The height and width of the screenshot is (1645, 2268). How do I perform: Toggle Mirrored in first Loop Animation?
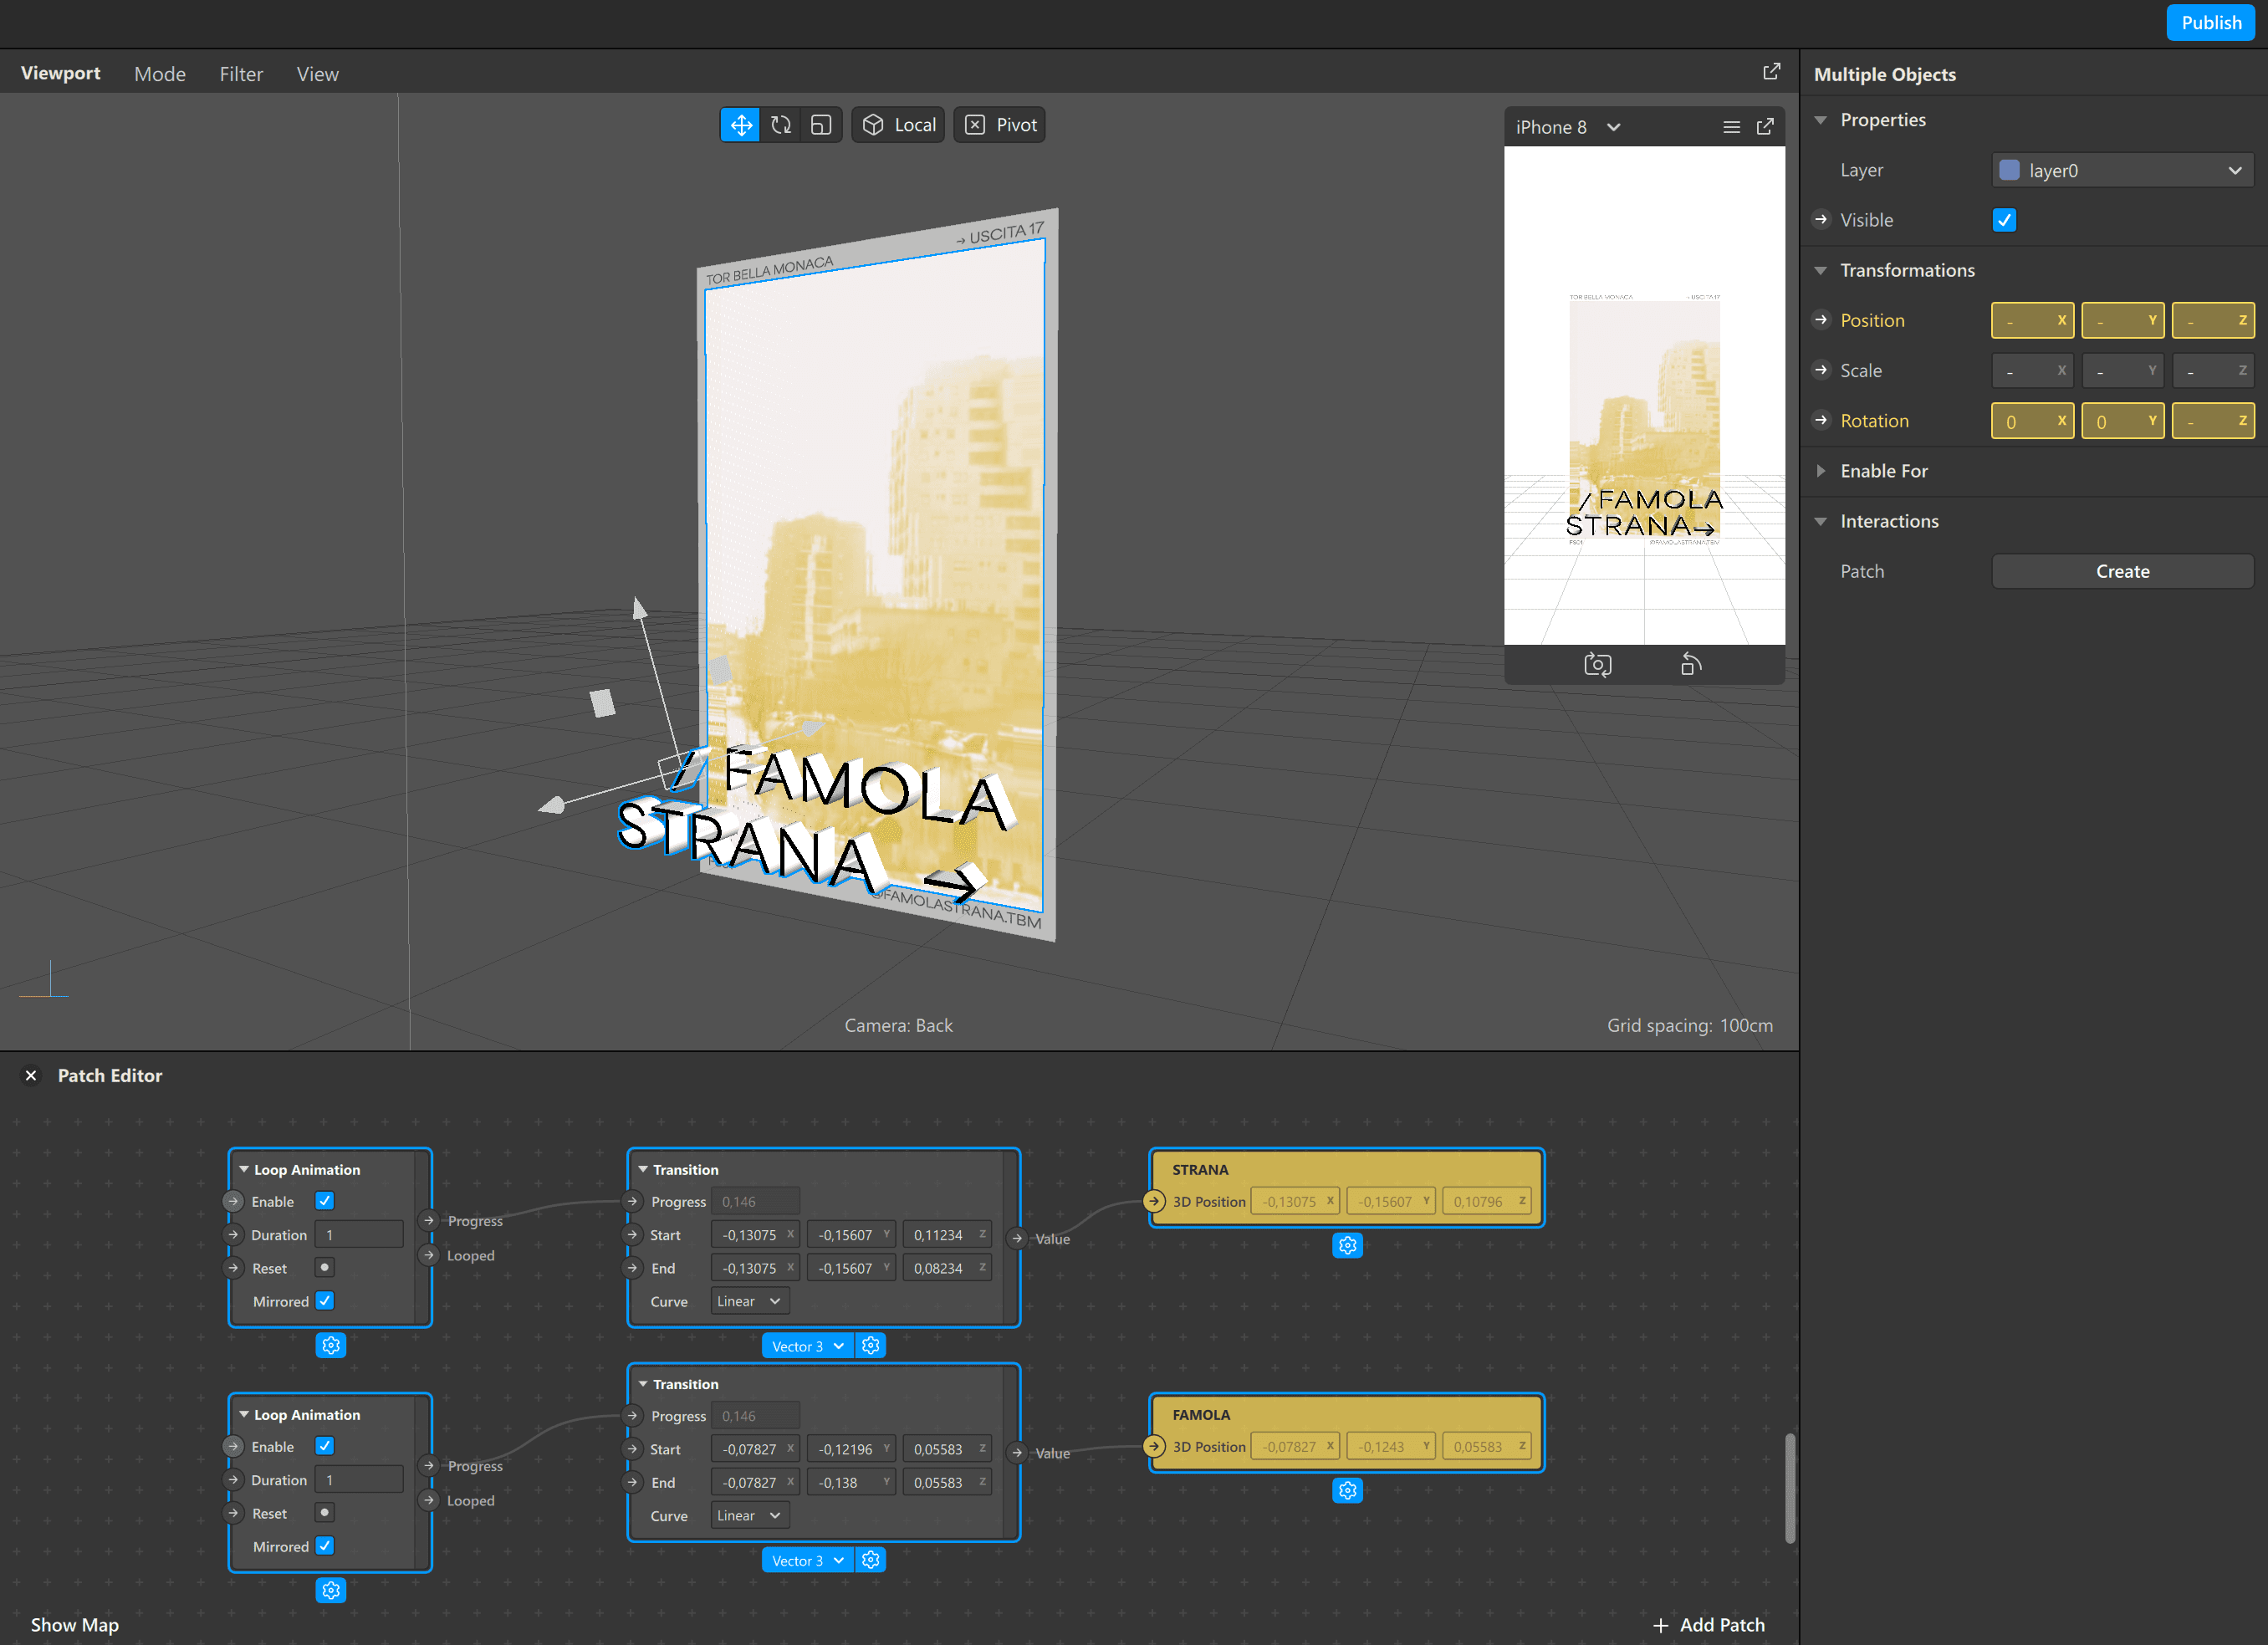[325, 1301]
